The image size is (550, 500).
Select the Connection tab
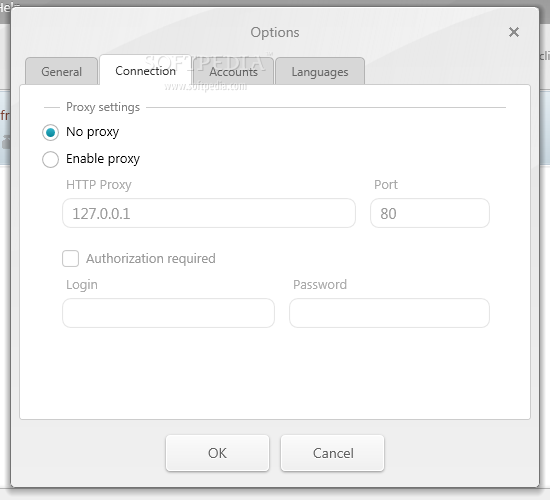click(145, 70)
